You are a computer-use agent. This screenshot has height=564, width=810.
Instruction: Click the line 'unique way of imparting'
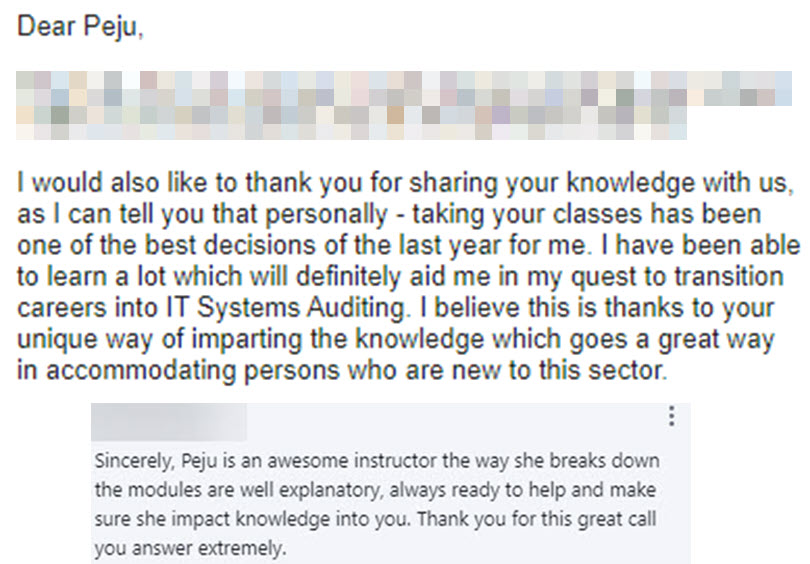point(396,339)
